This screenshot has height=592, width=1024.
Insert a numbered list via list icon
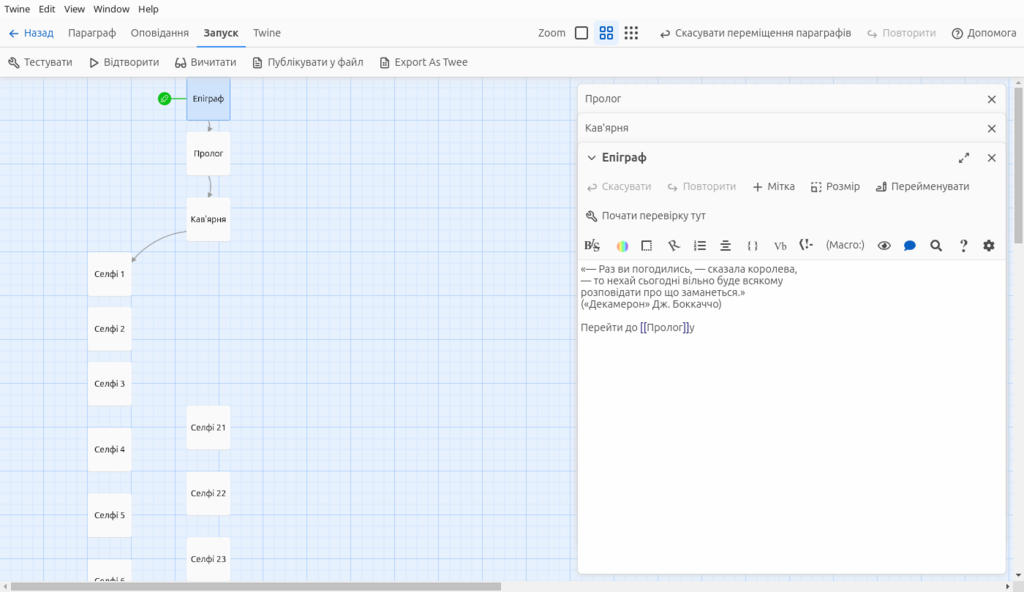tap(699, 246)
